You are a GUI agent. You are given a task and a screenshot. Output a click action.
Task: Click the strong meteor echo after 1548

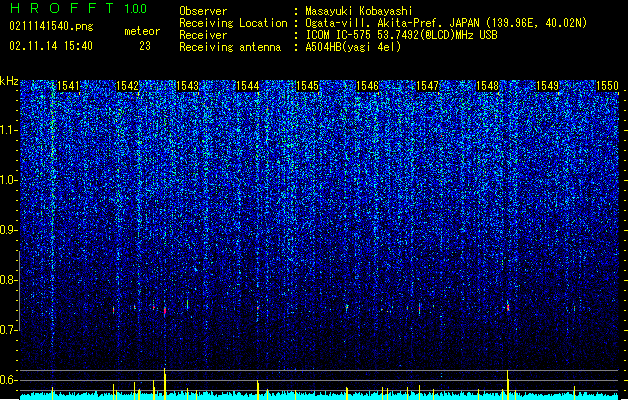(508, 306)
